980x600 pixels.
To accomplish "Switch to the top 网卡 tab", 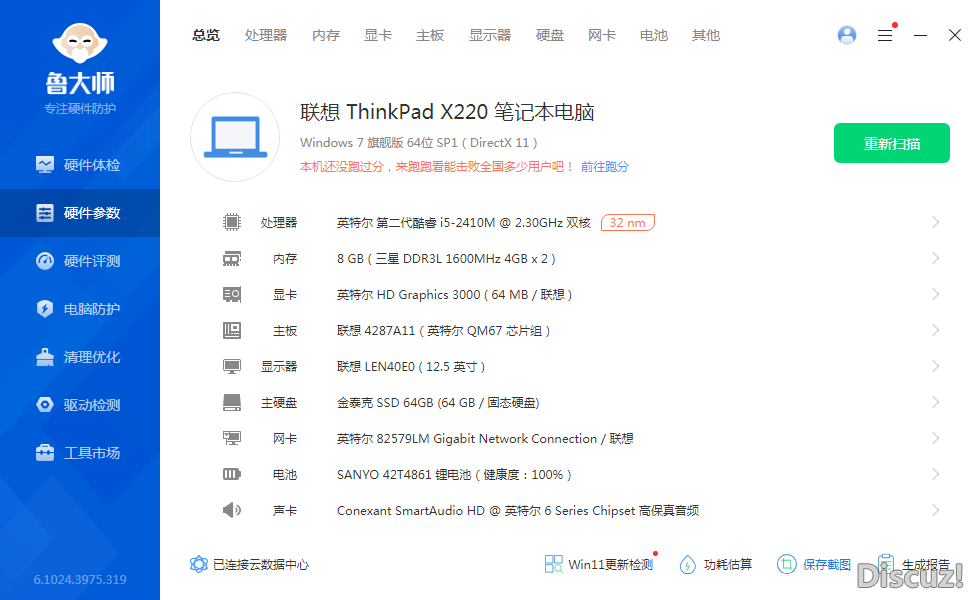I will tap(602, 35).
